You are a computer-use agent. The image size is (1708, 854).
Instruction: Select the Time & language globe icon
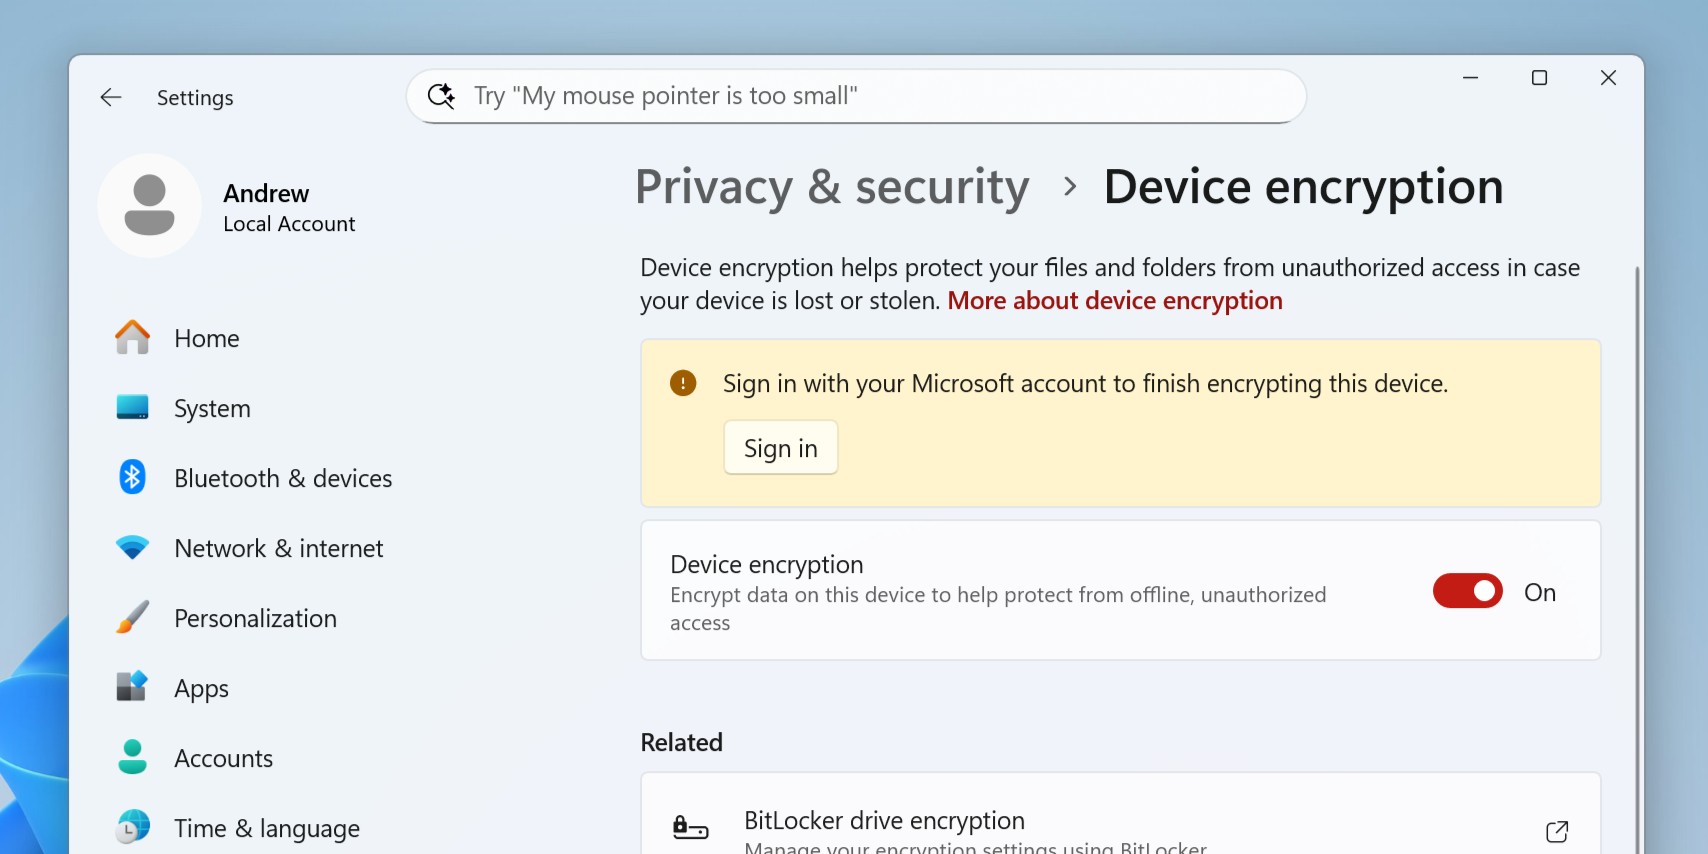[x=132, y=828]
